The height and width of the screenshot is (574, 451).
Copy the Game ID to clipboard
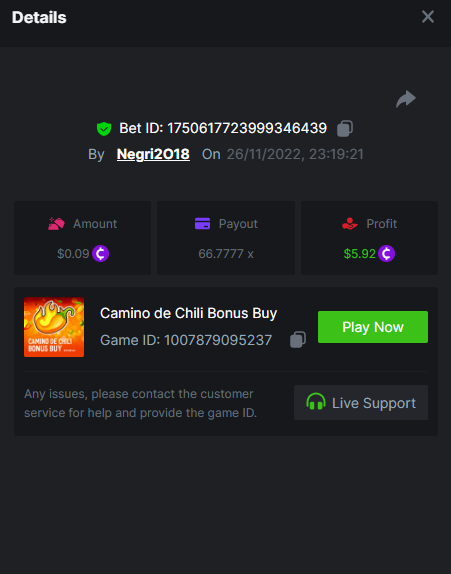click(x=298, y=340)
